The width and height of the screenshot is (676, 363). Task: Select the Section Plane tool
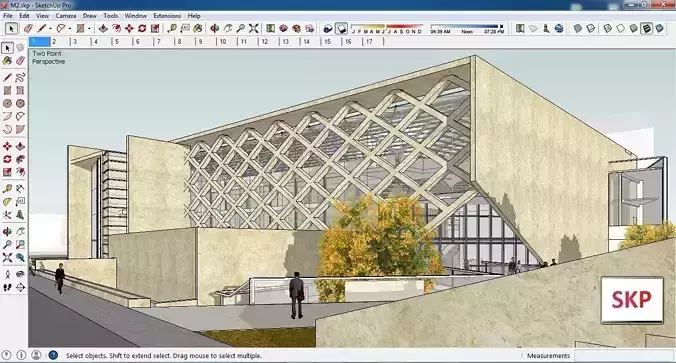tap(20, 288)
